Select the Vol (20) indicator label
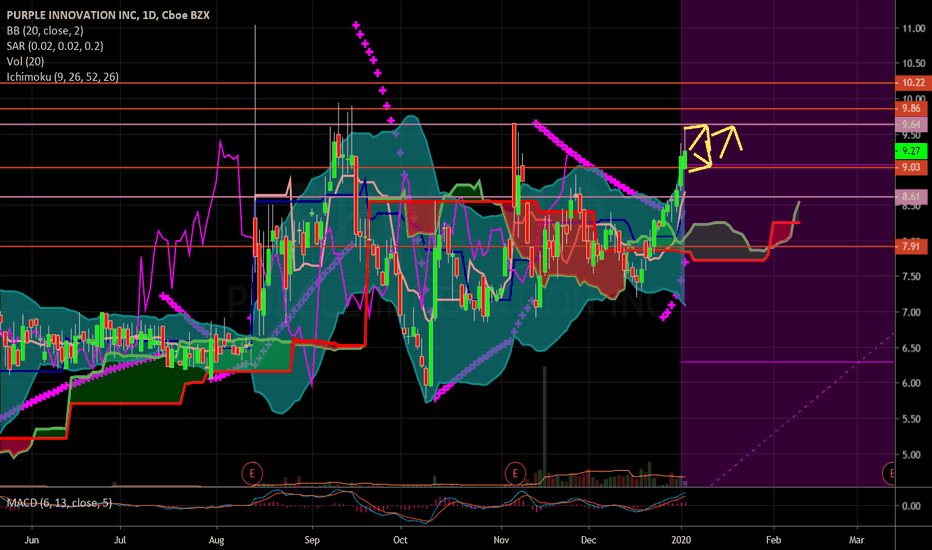 pyautogui.click(x=25, y=62)
